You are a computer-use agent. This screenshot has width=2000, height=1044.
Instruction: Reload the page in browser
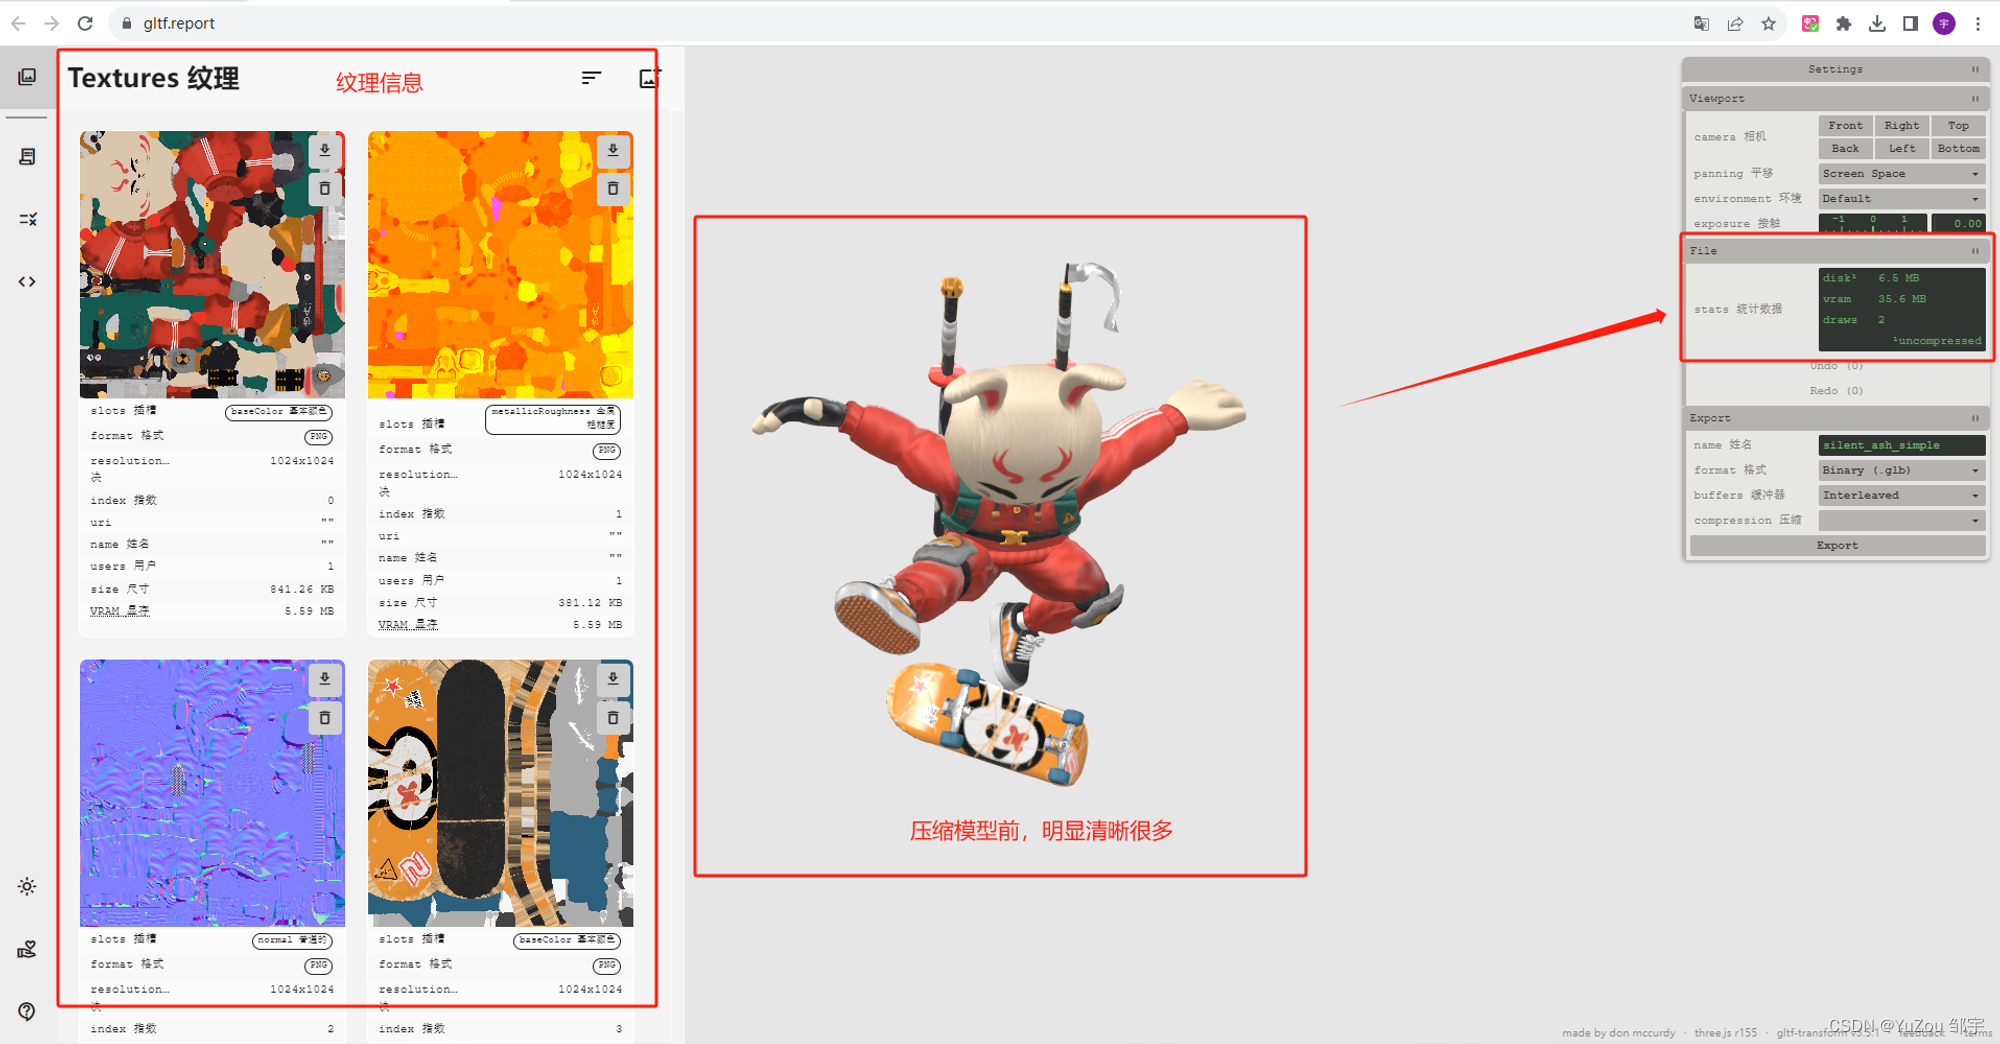[x=85, y=23]
